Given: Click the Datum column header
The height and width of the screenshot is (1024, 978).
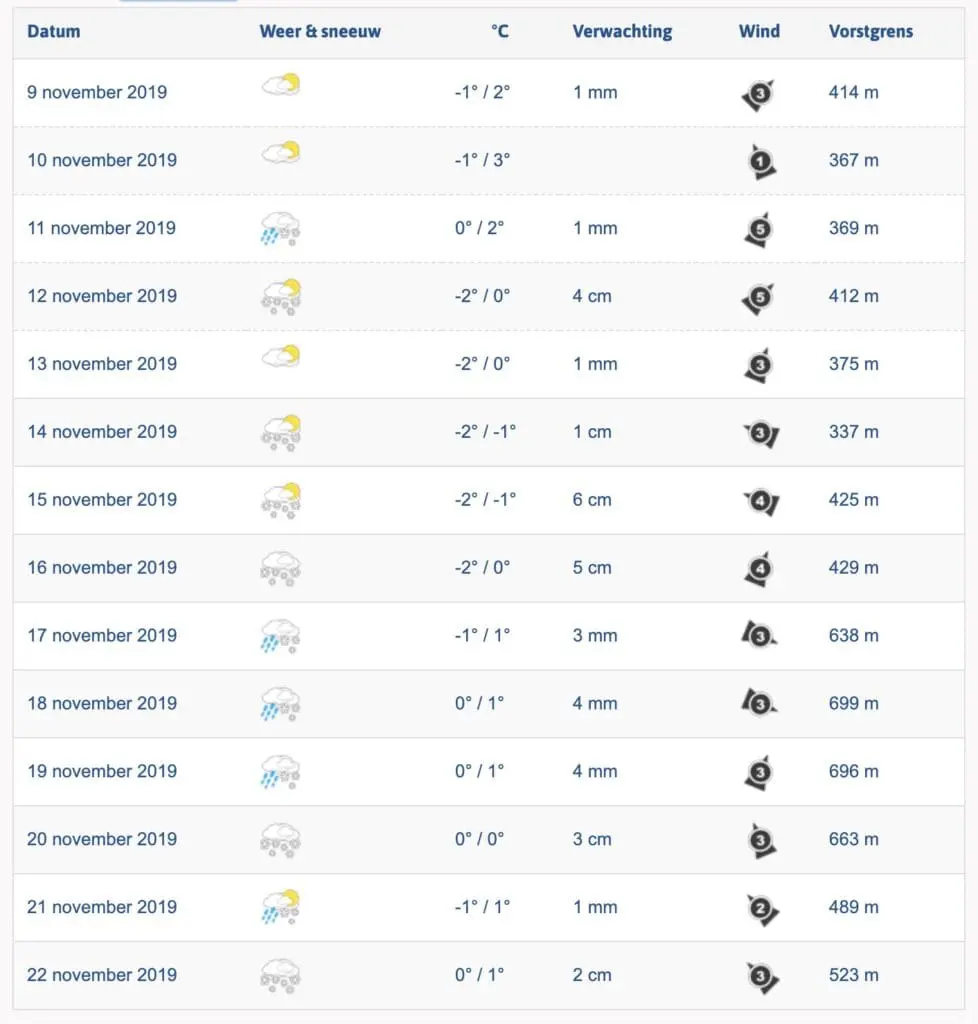Looking at the screenshot, I should coord(54,31).
